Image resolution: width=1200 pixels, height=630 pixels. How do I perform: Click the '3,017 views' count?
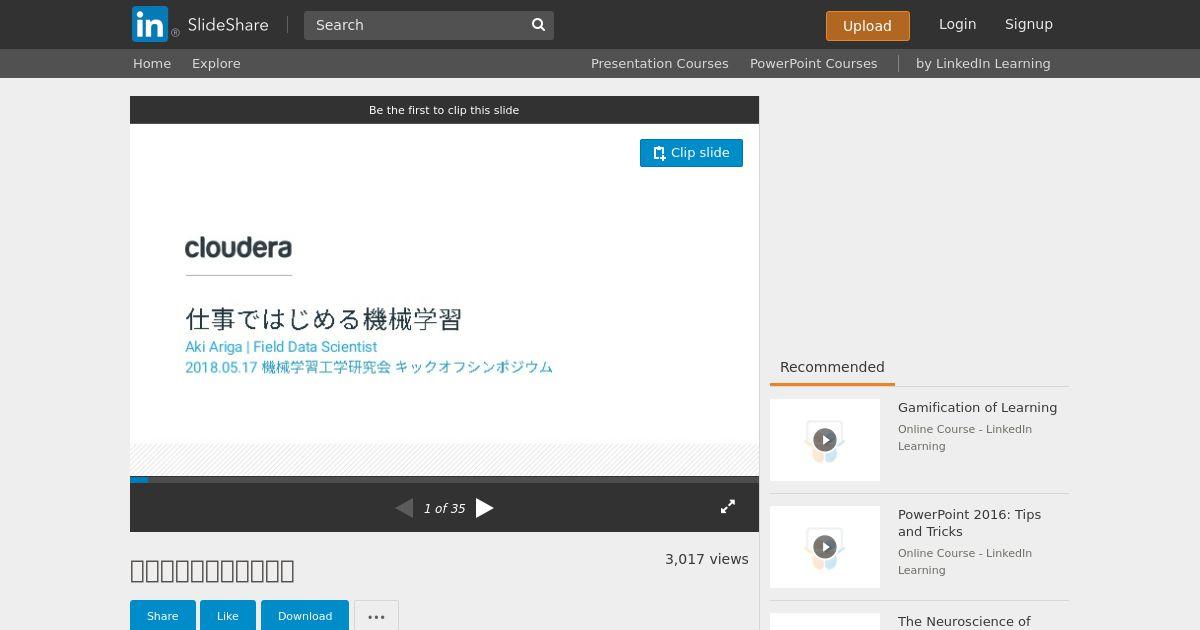coord(707,559)
